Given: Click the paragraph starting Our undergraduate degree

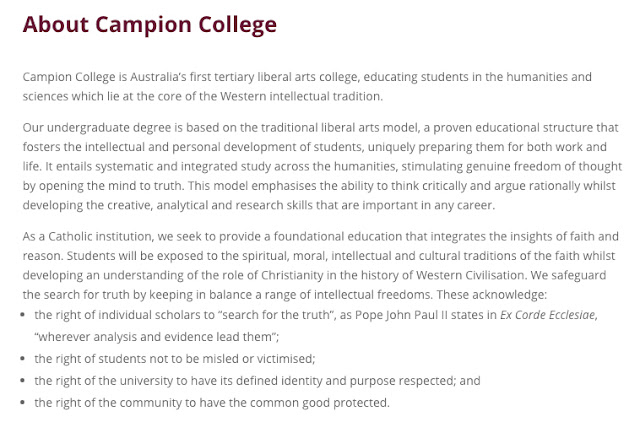Looking at the screenshot, I should pyautogui.click(x=320, y=167).
